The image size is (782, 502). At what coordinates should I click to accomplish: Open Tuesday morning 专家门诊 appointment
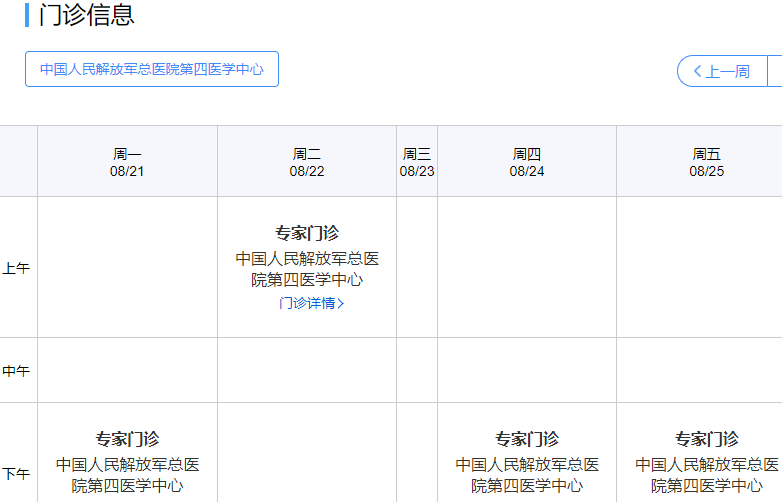click(x=307, y=233)
